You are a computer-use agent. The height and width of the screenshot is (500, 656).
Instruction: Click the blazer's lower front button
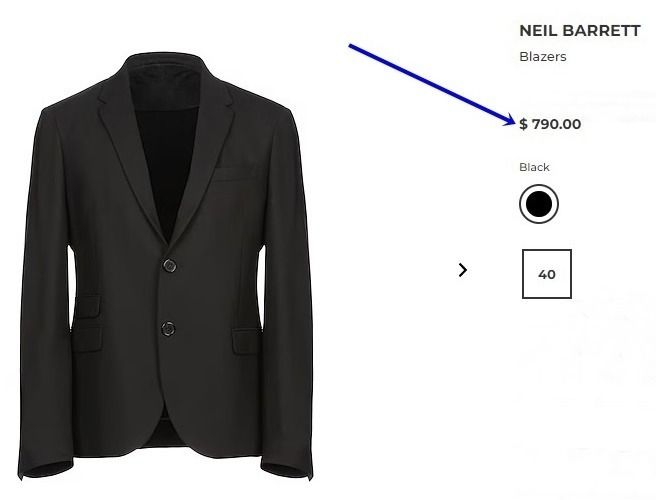pos(168,329)
